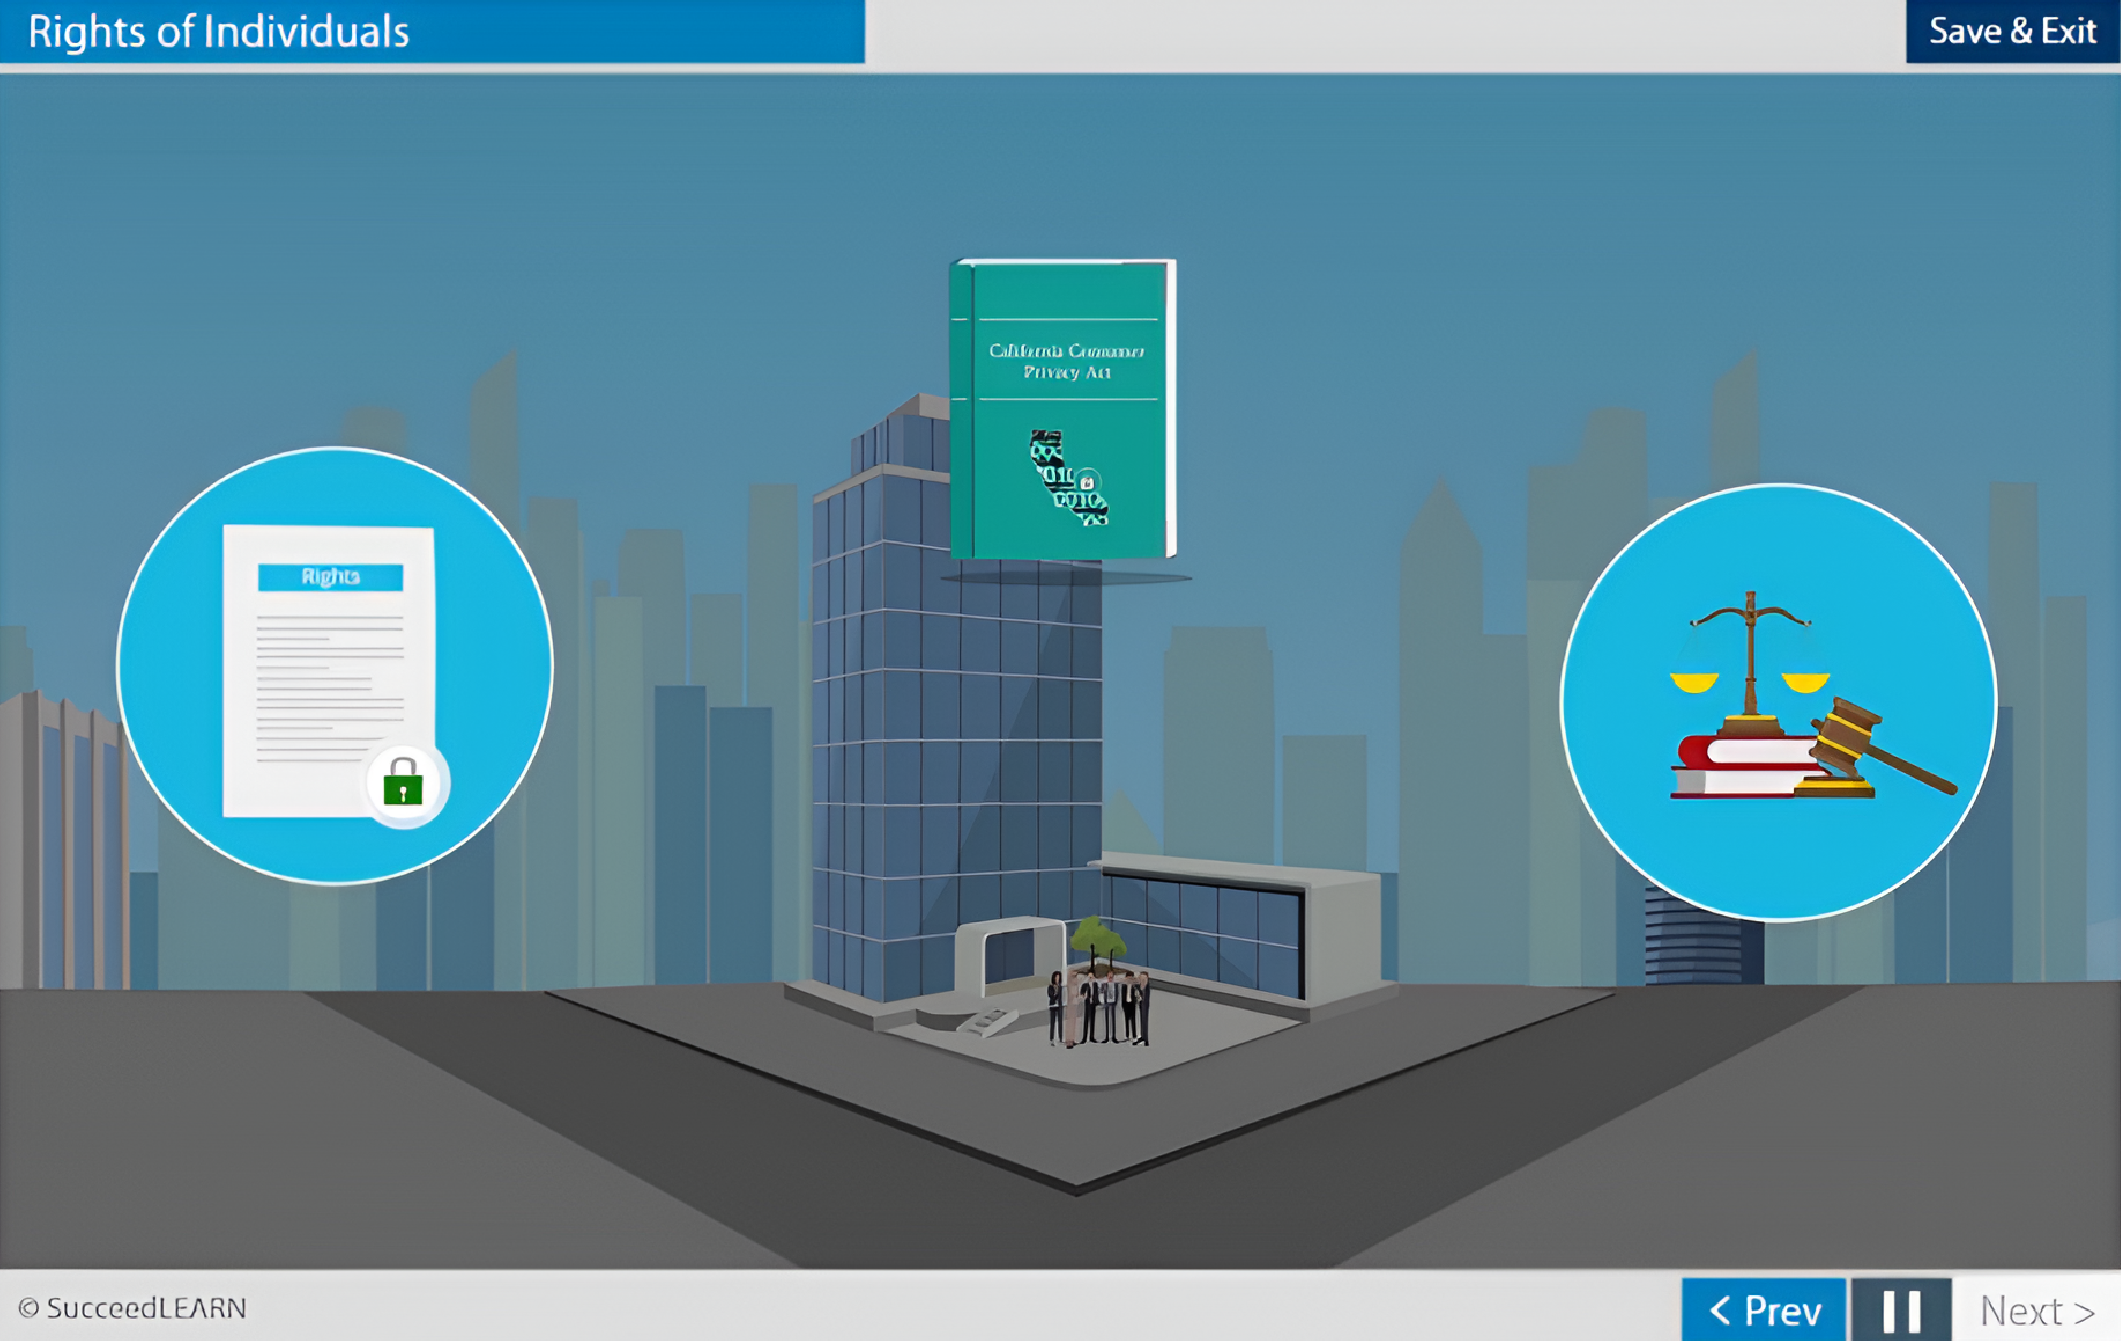The image size is (2121, 1341).
Task: Click the green padlock on the document
Action: pyautogui.click(x=403, y=783)
